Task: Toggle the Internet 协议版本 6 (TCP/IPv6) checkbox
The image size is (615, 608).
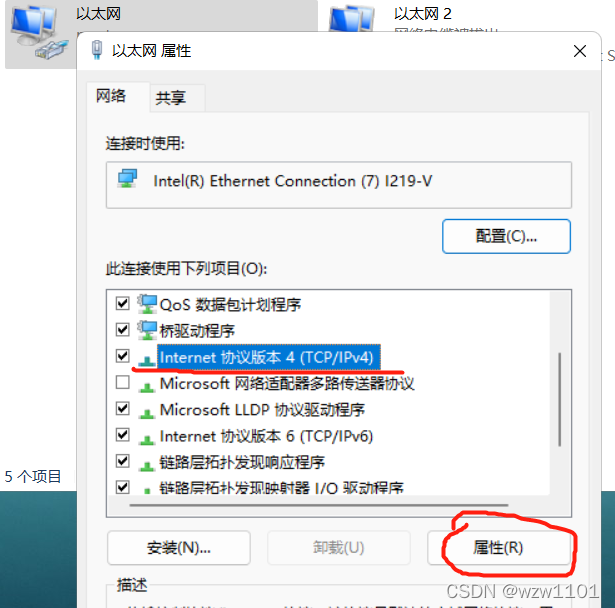Action: [x=123, y=435]
